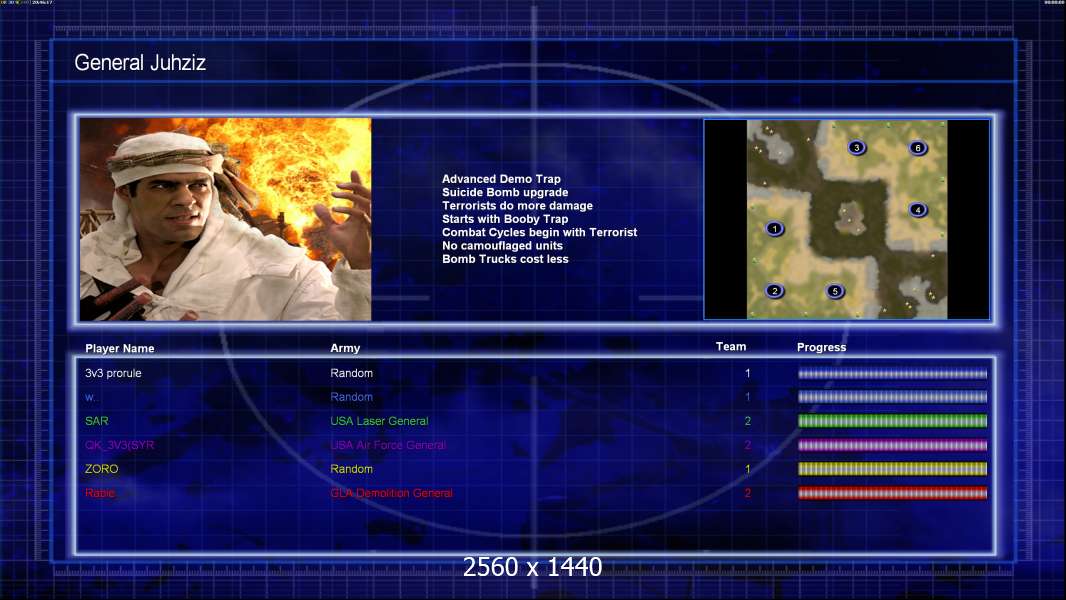Select player name 3v3 prorule

[114, 373]
